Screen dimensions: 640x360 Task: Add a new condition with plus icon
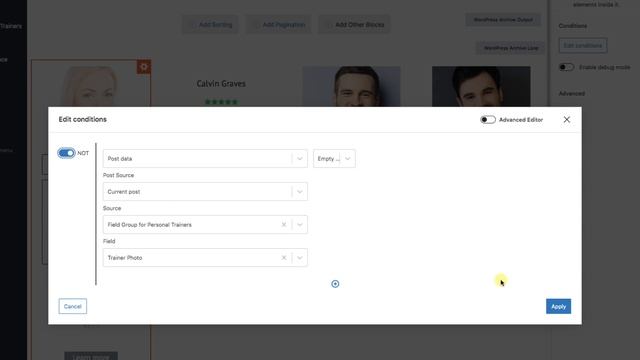pos(335,284)
